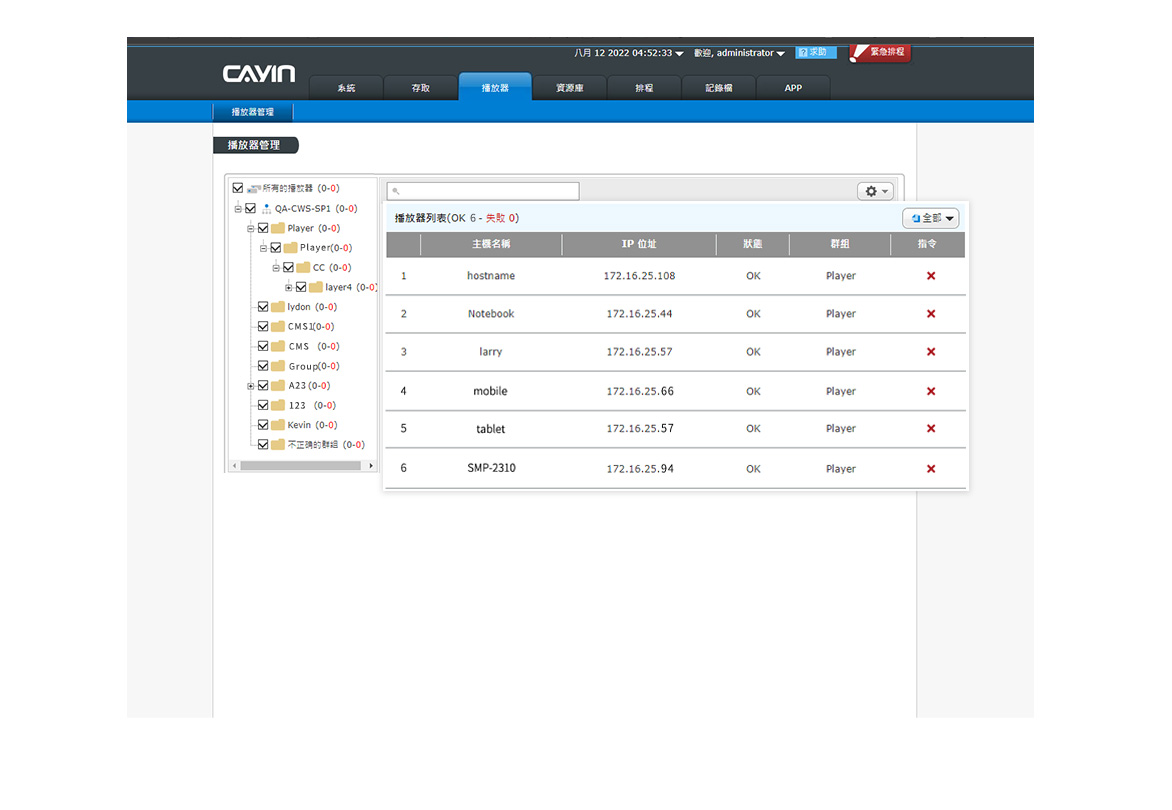1172x810 pixels.
Task: Click the 緊急排程 button
Action: coord(881,52)
